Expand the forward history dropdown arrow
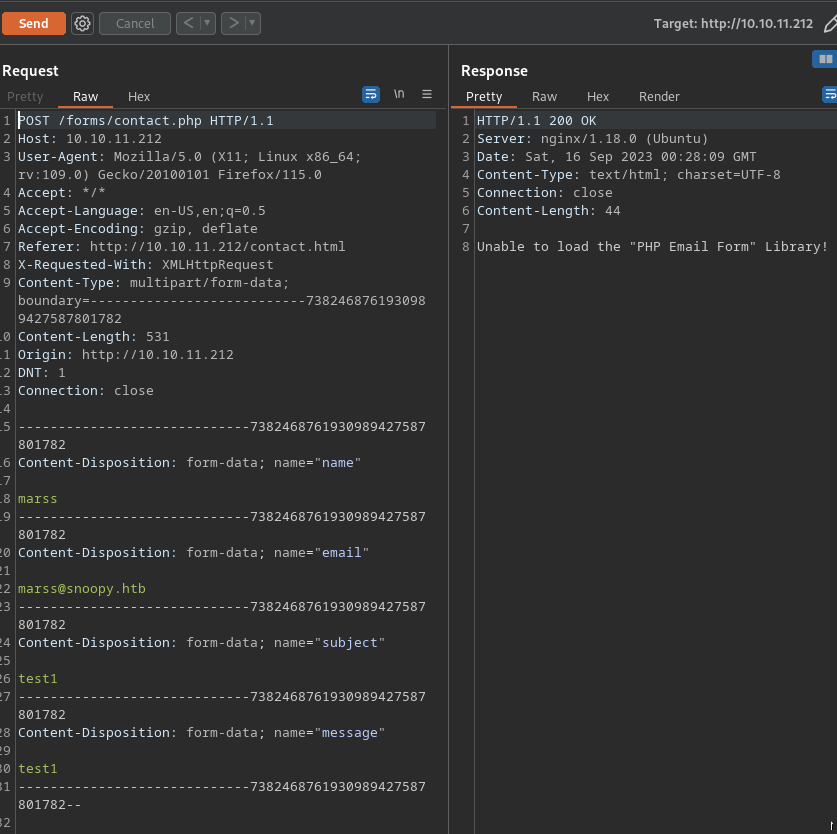Image resolution: width=837 pixels, height=834 pixels. tap(251, 23)
